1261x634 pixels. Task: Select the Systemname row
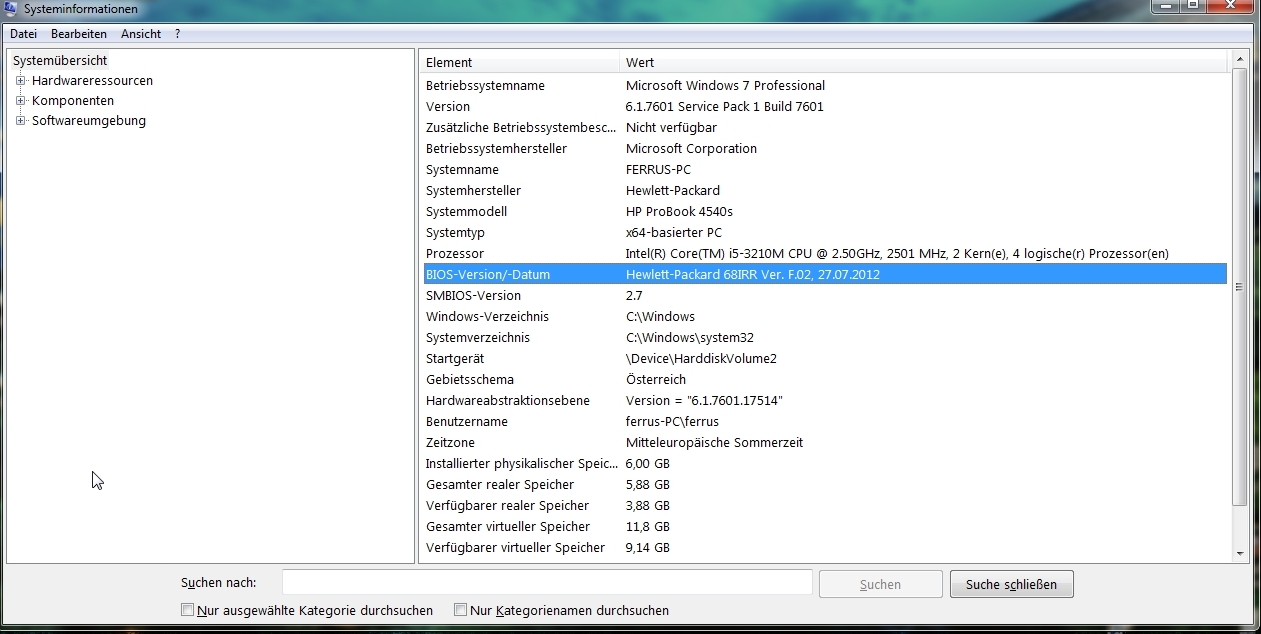(x=823, y=170)
